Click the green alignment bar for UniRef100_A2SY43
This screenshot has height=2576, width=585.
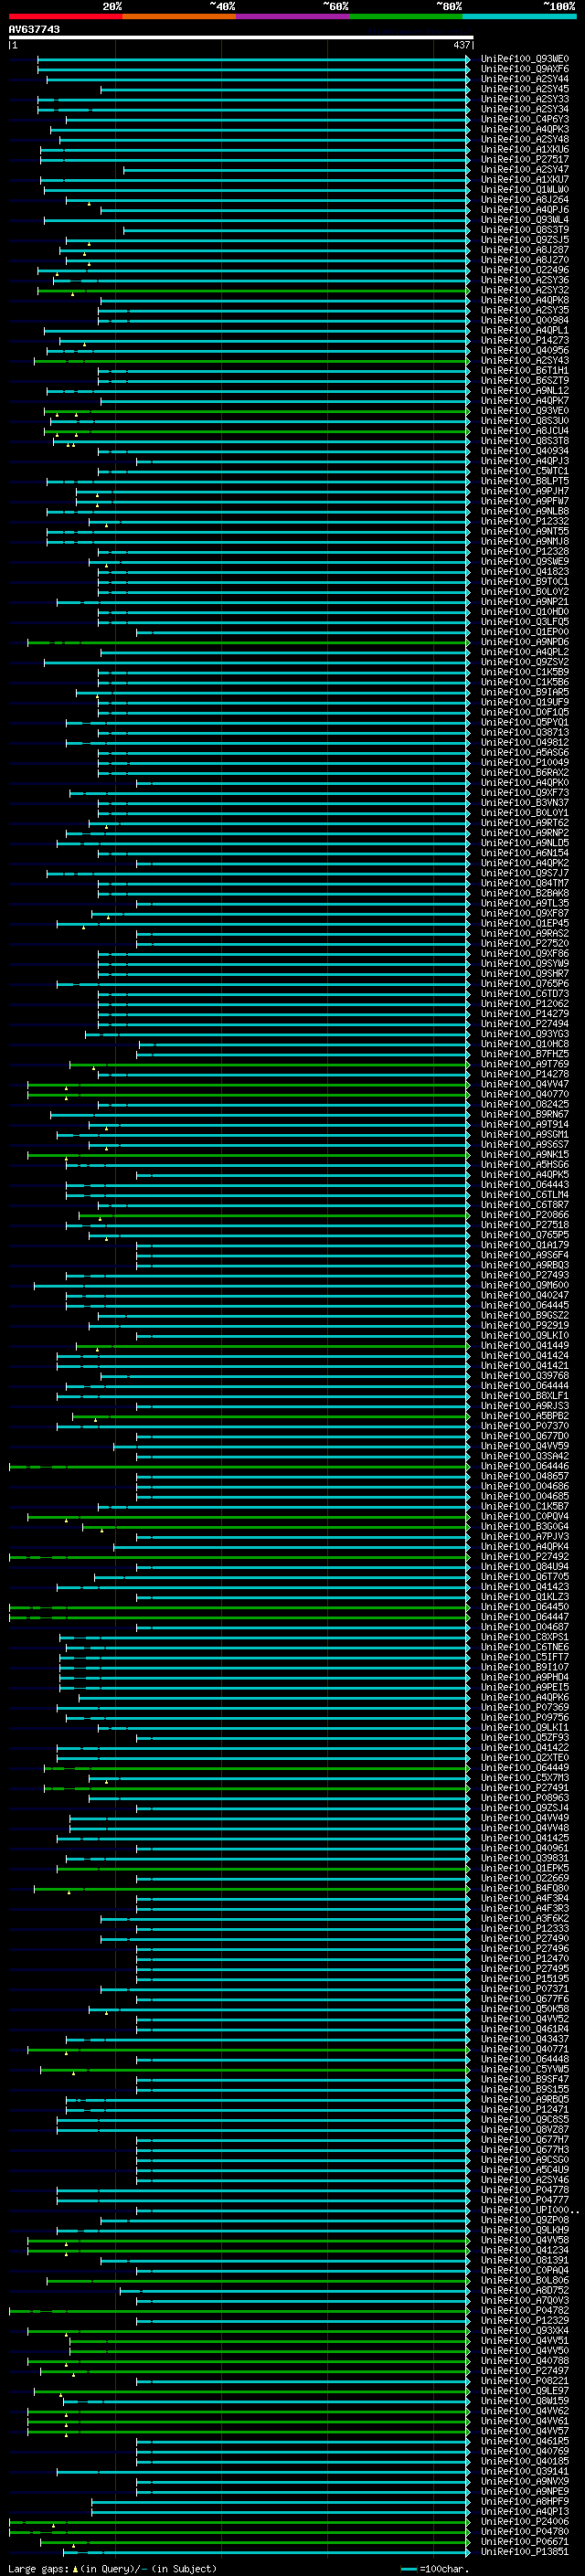(x=252, y=361)
